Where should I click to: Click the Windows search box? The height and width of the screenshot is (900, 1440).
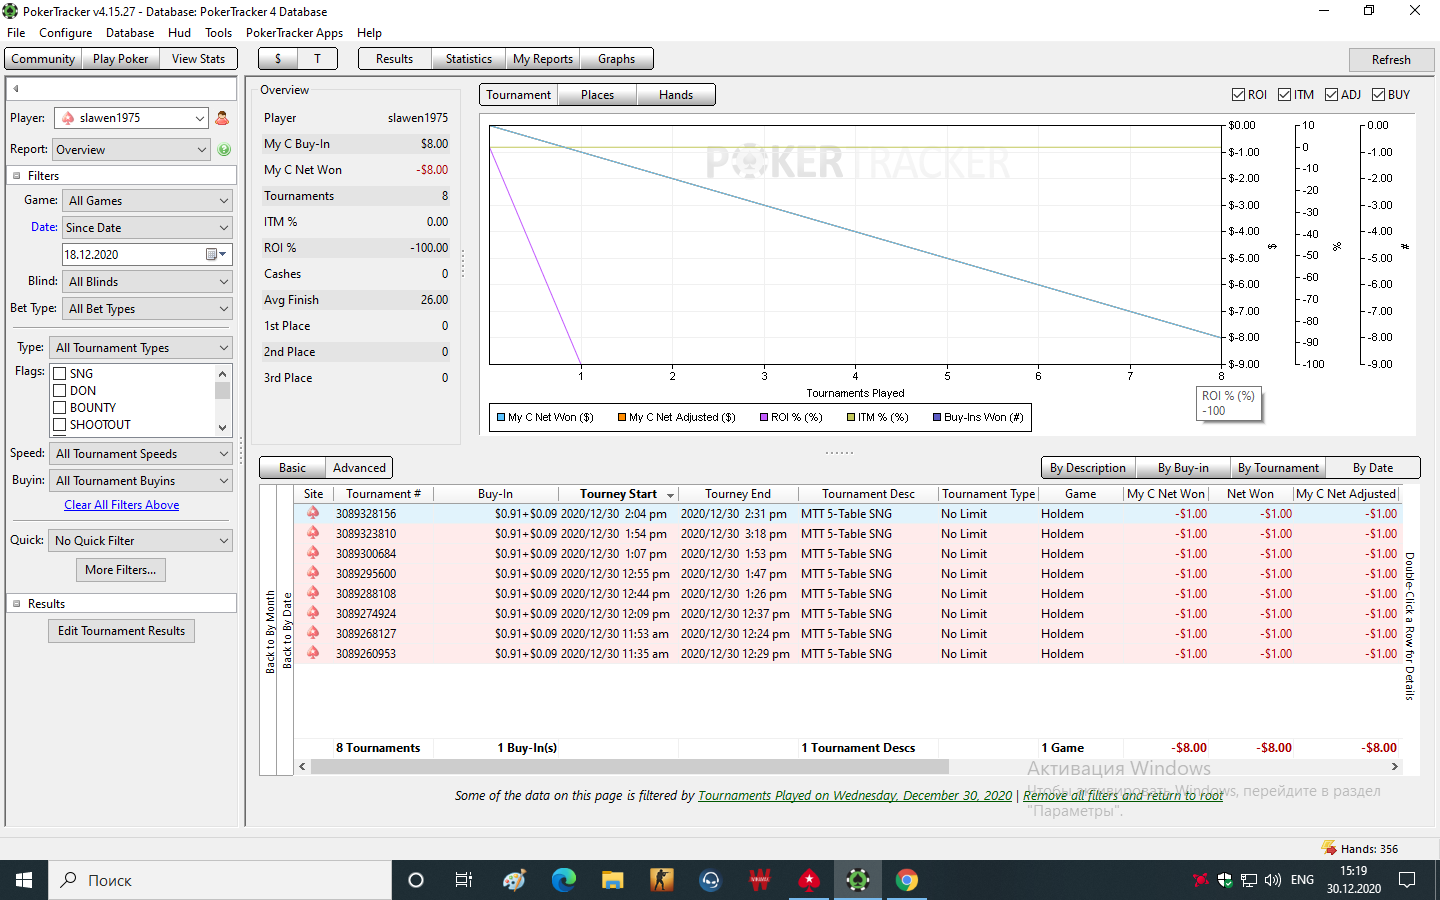click(220, 880)
